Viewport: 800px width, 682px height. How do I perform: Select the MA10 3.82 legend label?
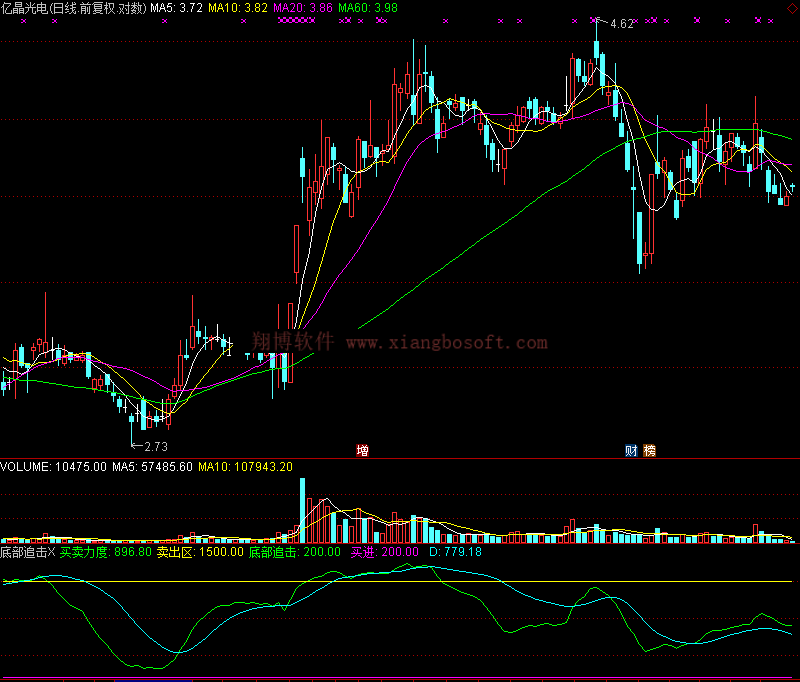[x=237, y=7]
